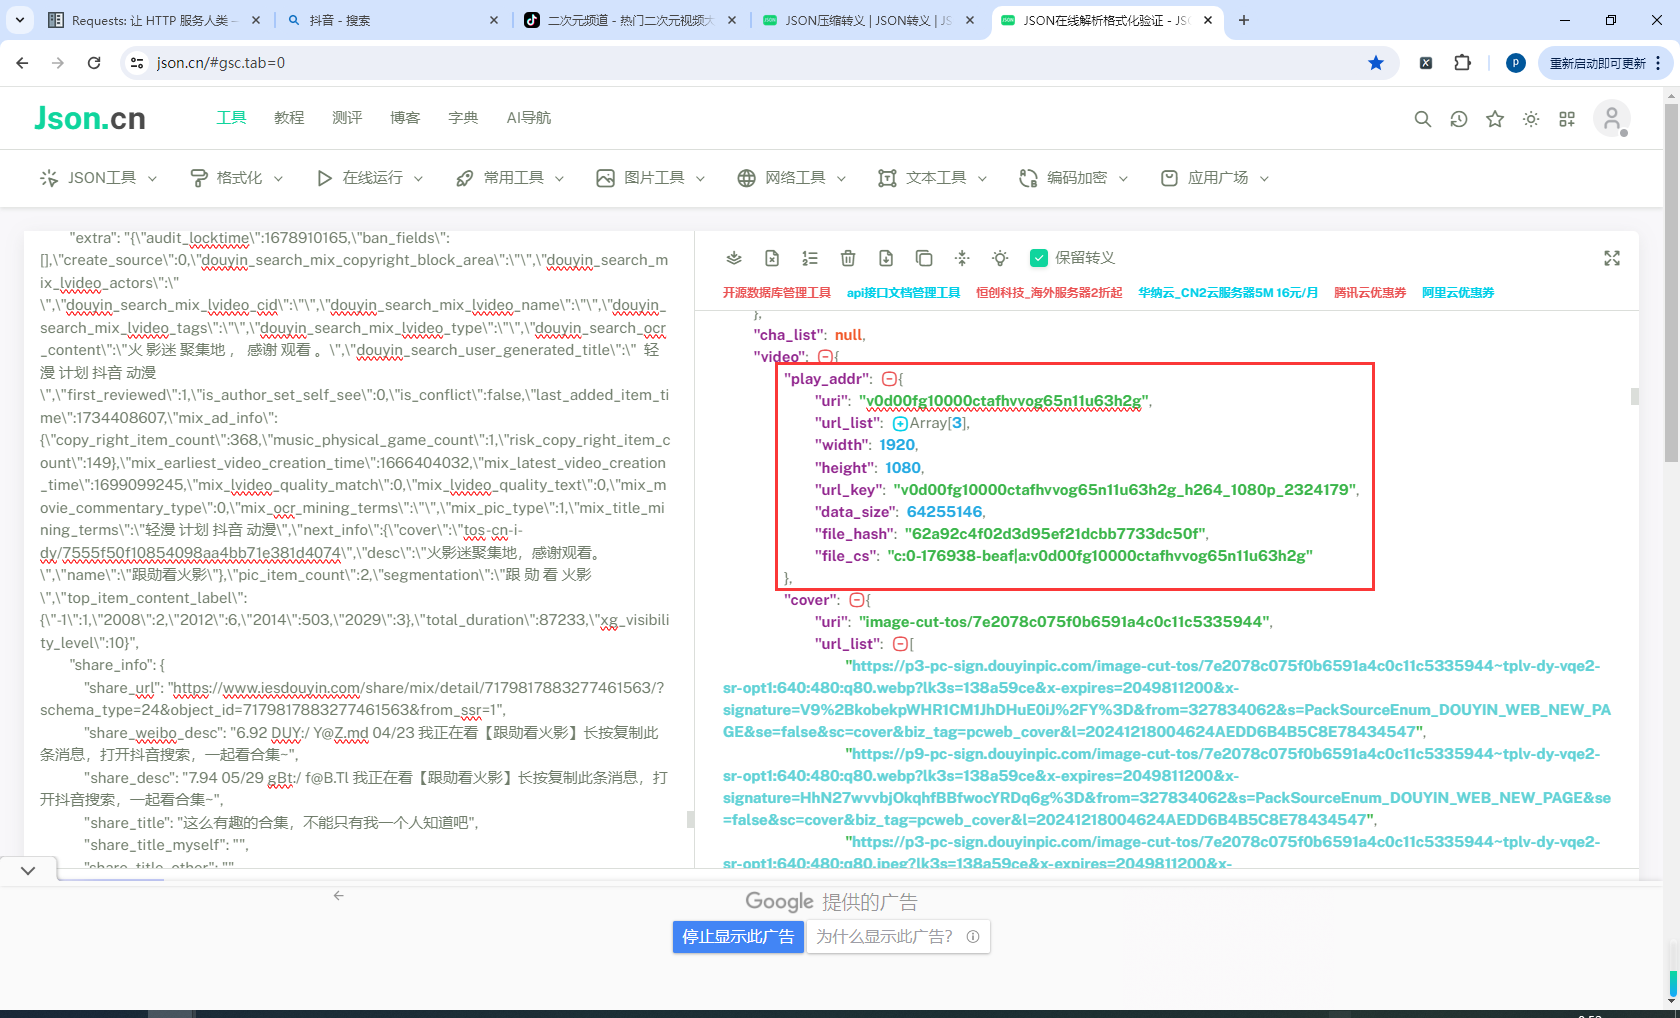Switch to the 抖音 - 搜索 browser tab

[392, 20]
